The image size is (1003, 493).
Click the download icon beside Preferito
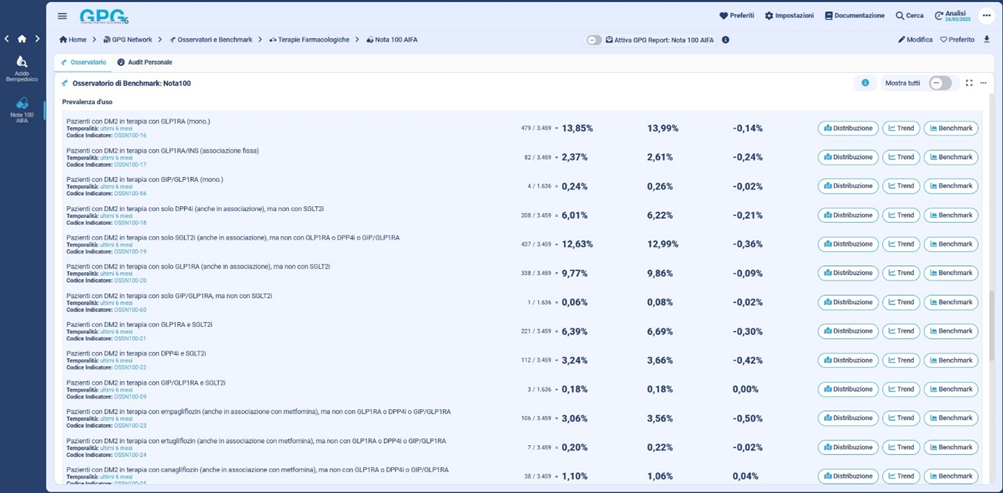tap(987, 40)
